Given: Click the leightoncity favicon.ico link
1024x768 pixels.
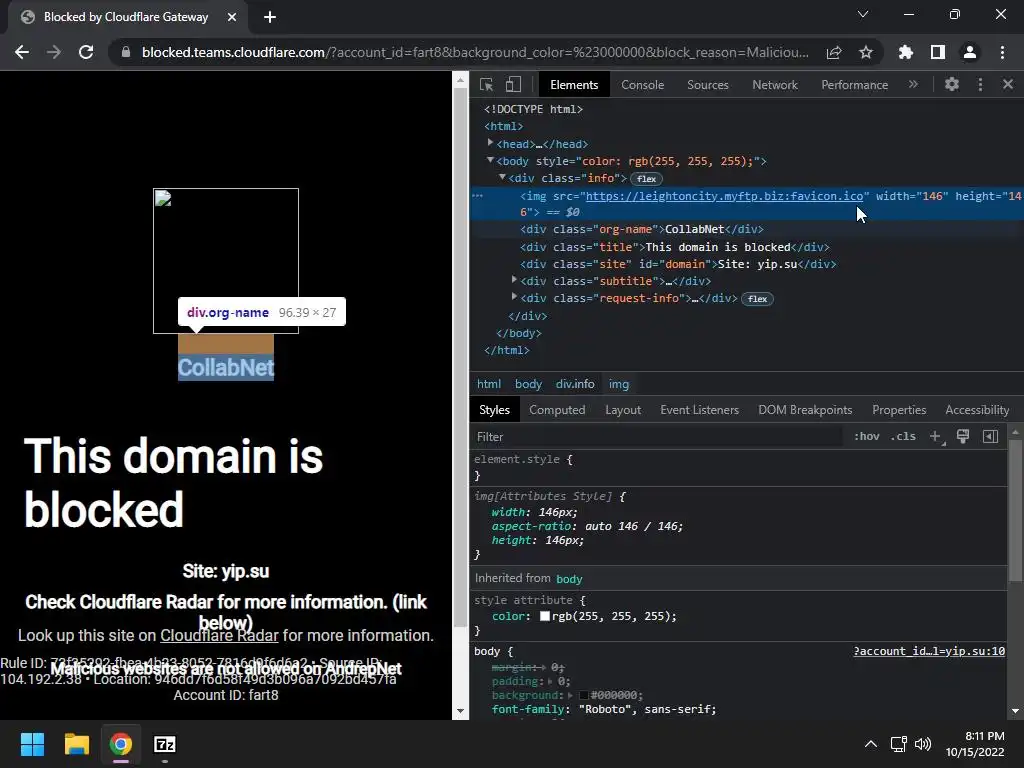Looking at the screenshot, I should click(724, 196).
